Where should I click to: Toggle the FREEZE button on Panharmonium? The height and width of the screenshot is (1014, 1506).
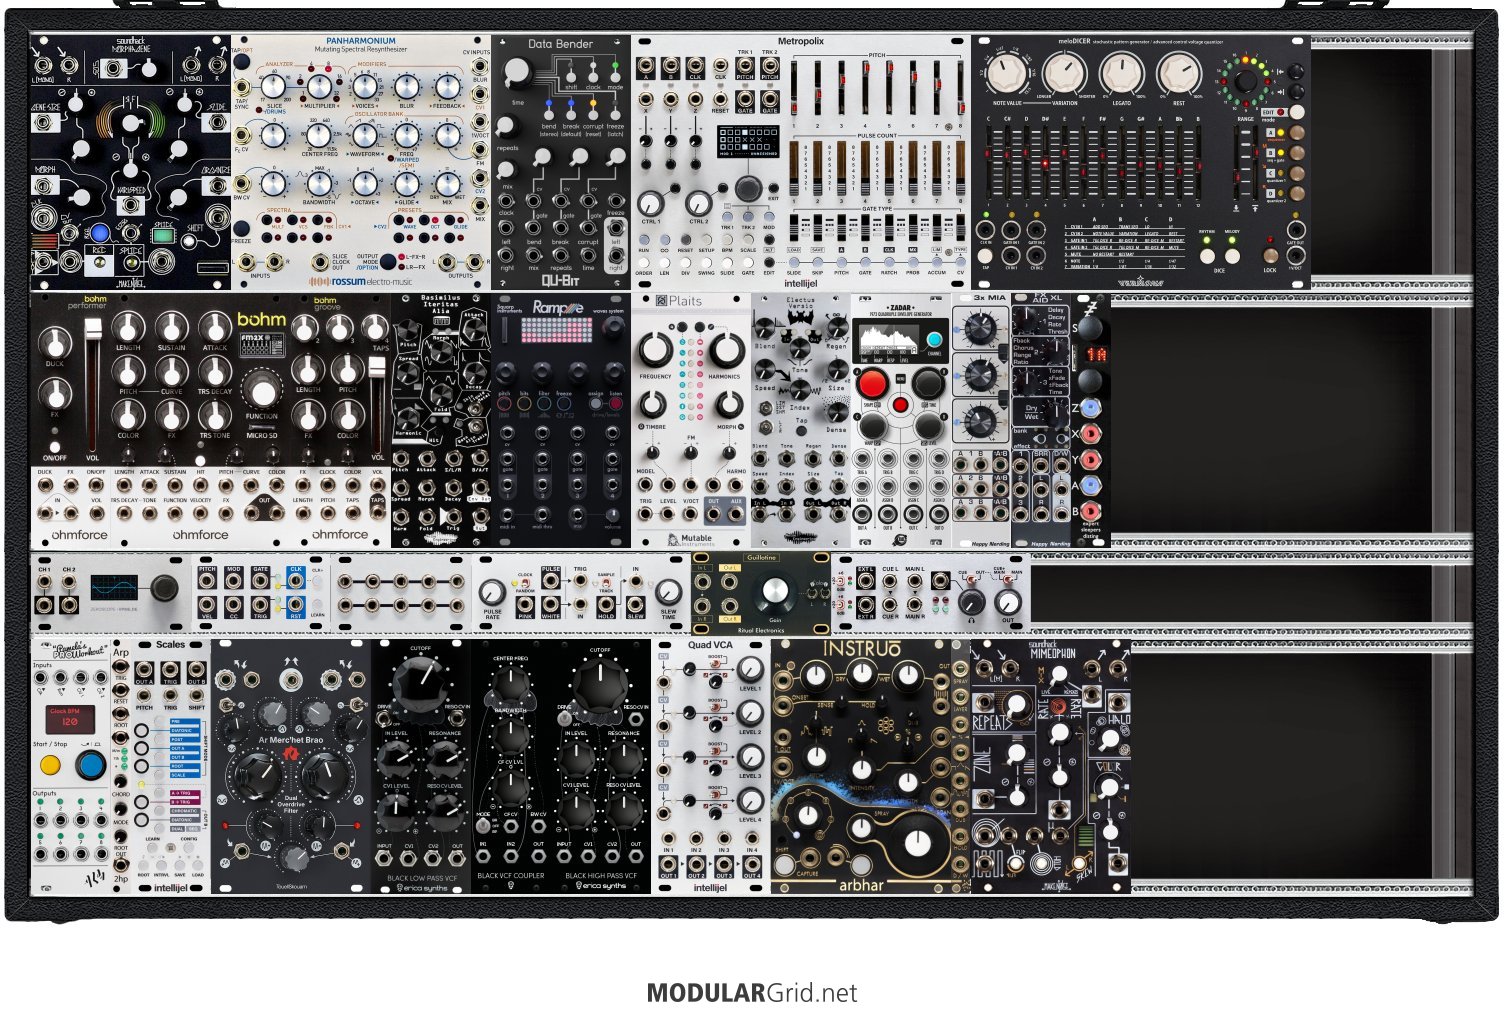tap(241, 229)
